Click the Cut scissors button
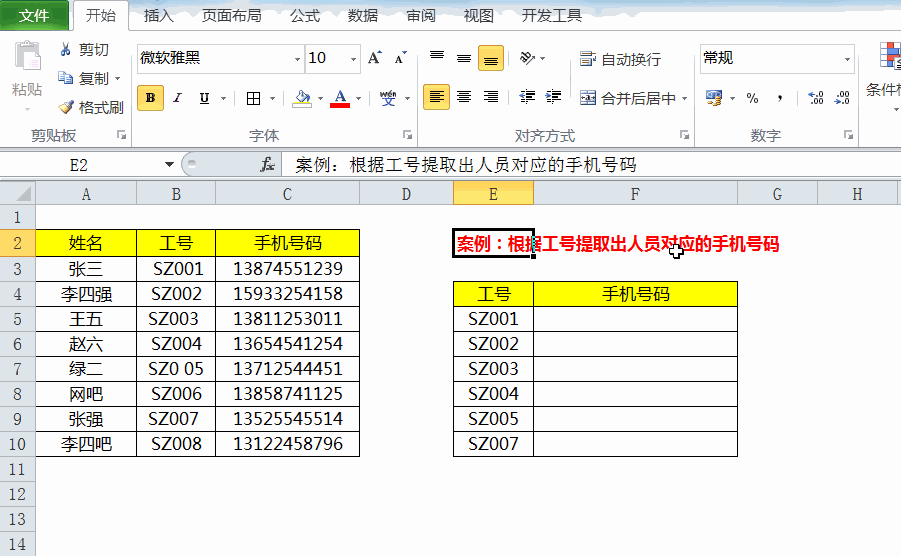The width and height of the screenshot is (901, 556). [84, 50]
